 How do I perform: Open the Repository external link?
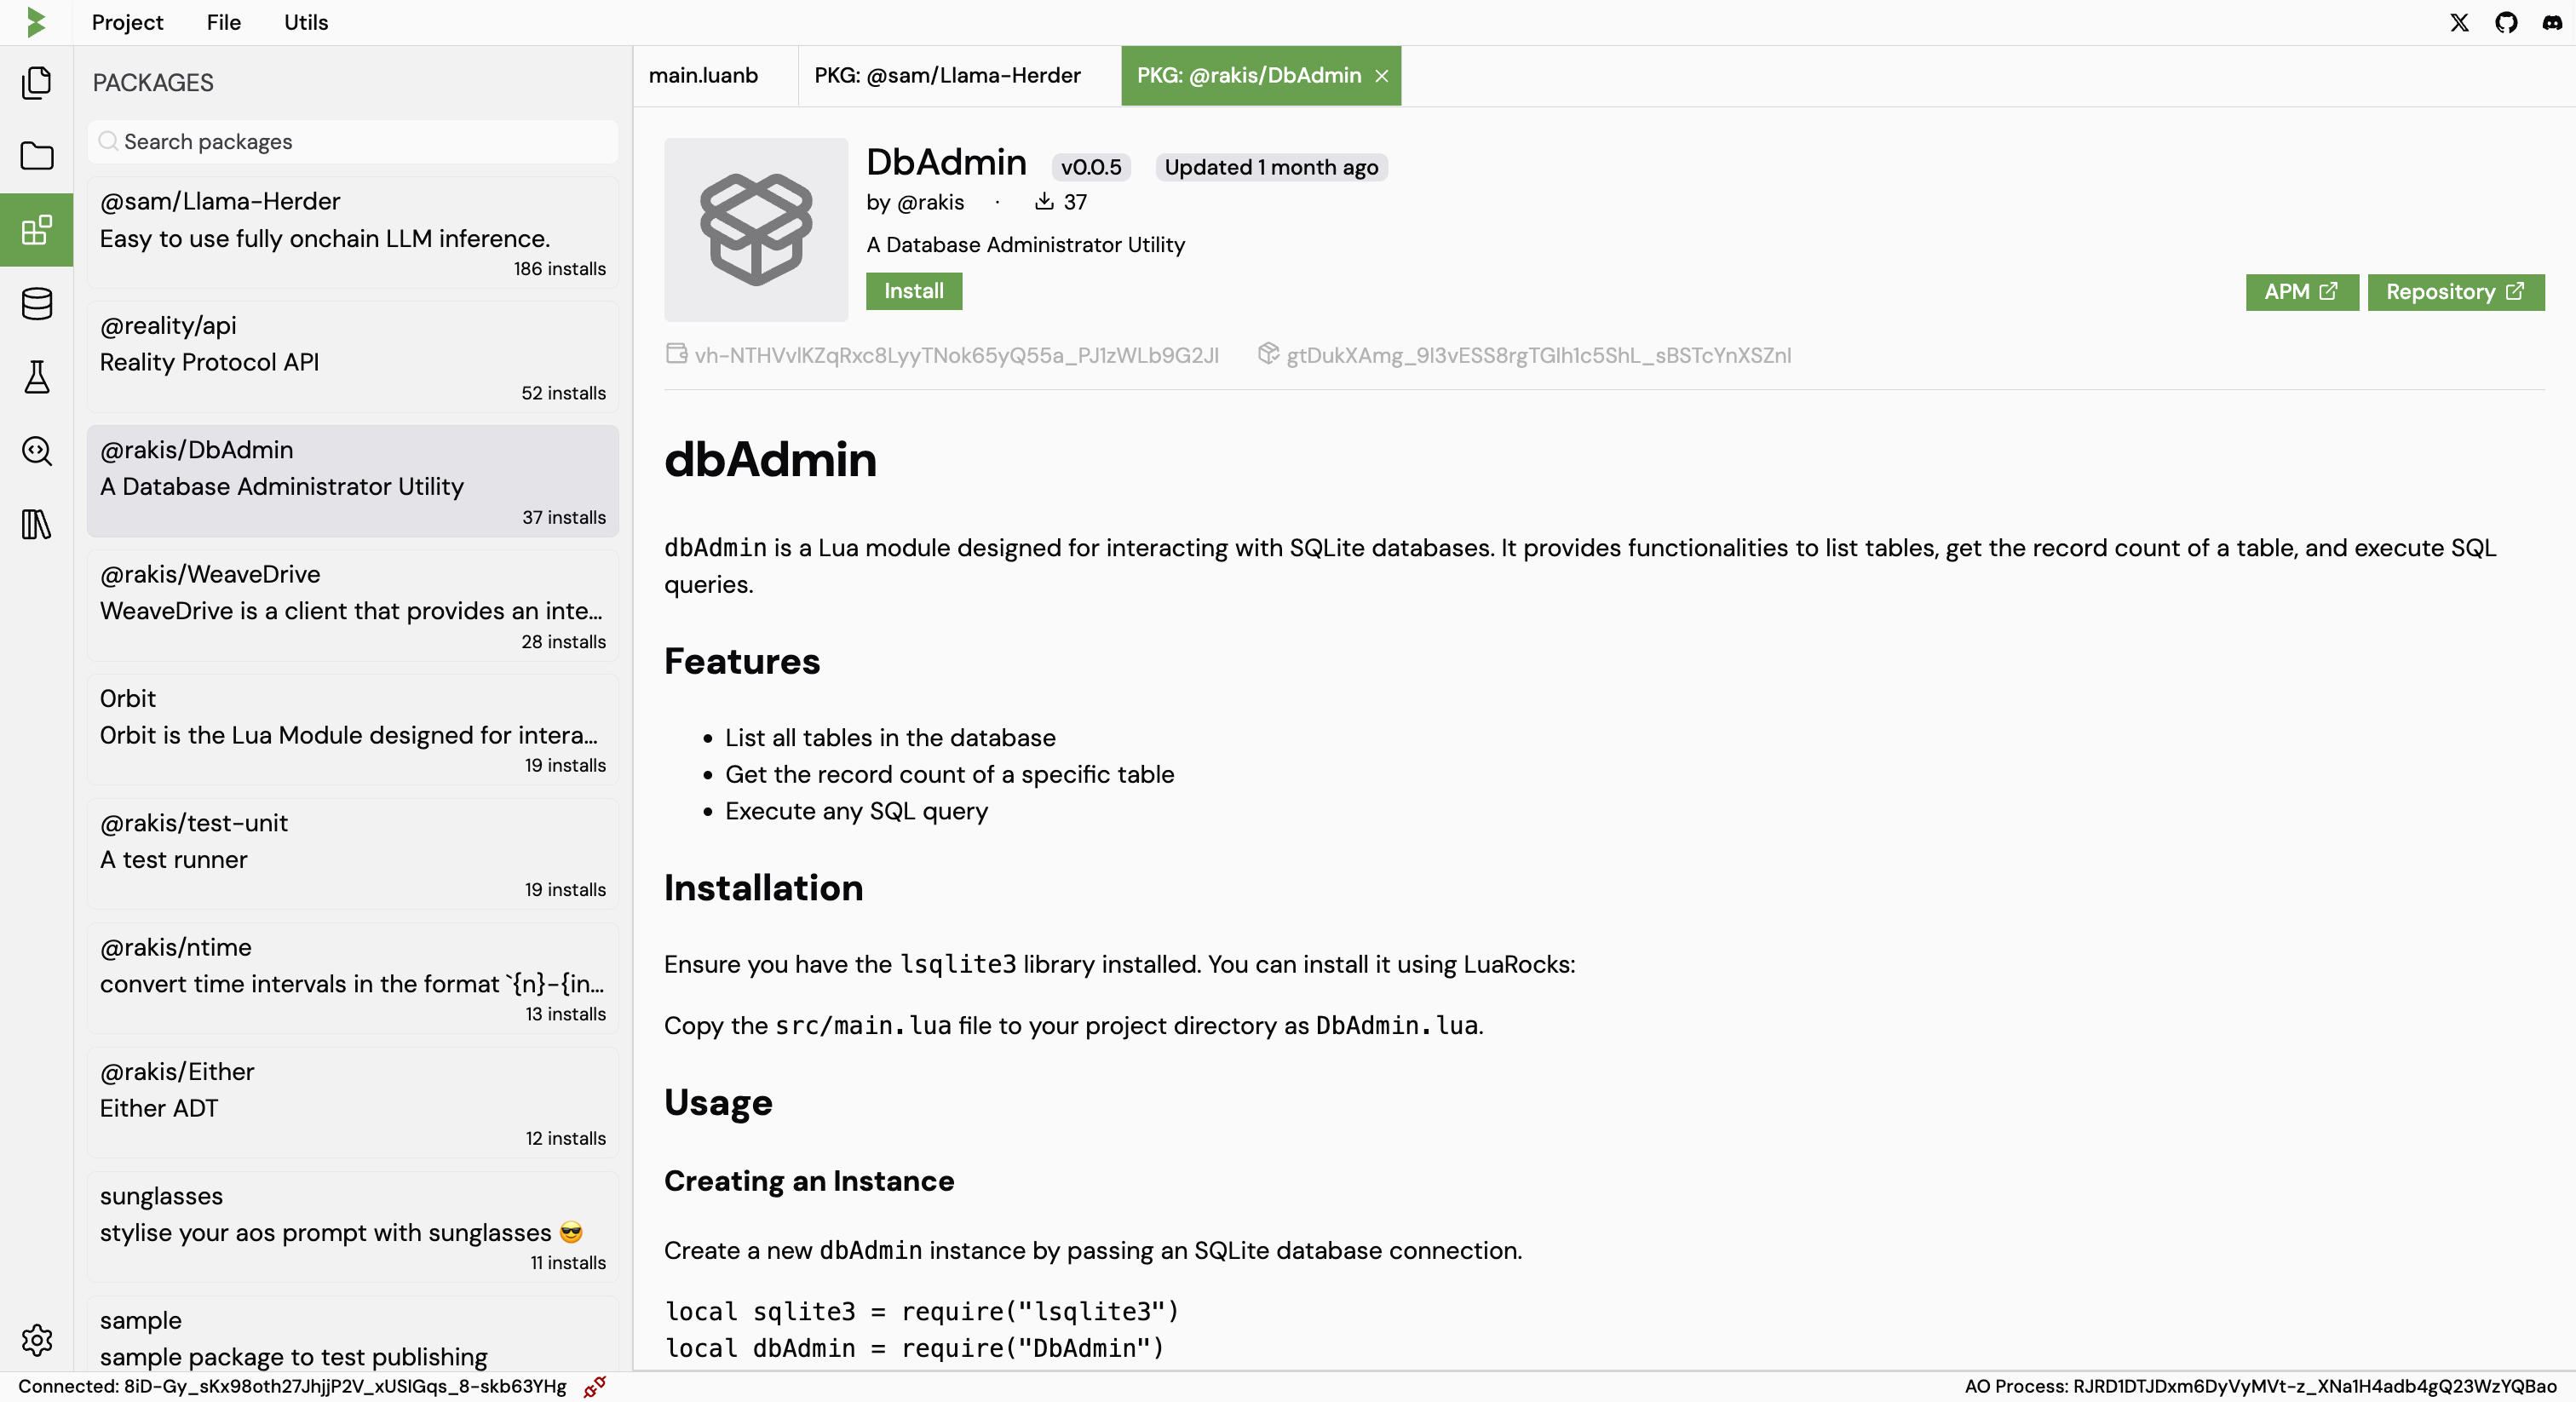2455,292
